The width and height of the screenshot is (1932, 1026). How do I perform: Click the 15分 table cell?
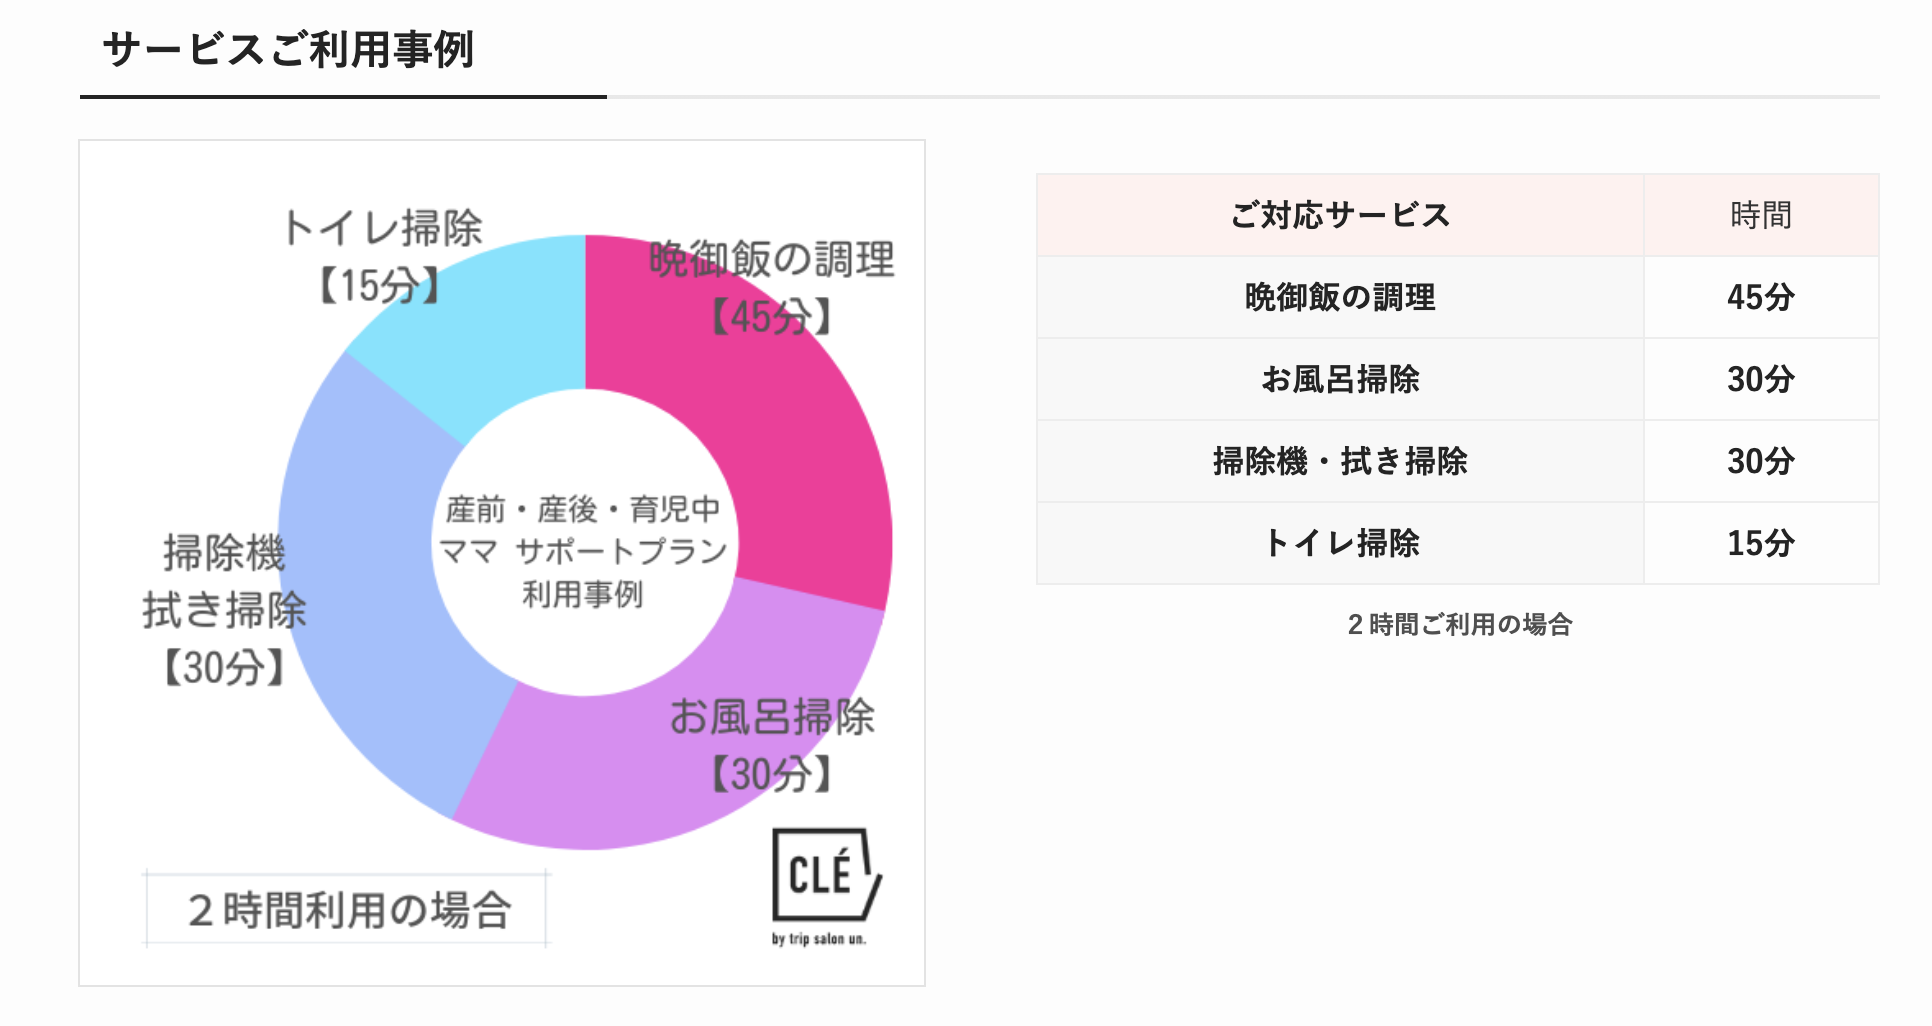pyautogui.click(x=1760, y=543)
